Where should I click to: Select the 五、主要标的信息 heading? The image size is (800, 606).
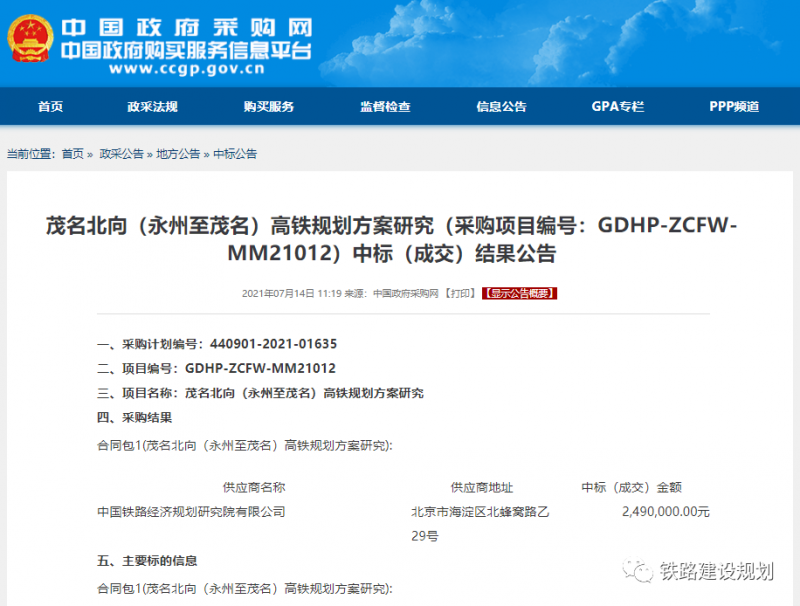[x=147, y=561]
